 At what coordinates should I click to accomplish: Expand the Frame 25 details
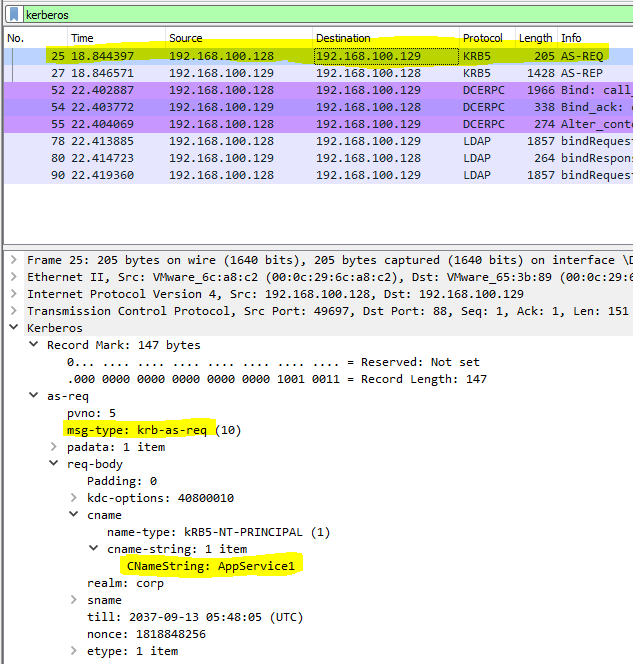[12, 260]
